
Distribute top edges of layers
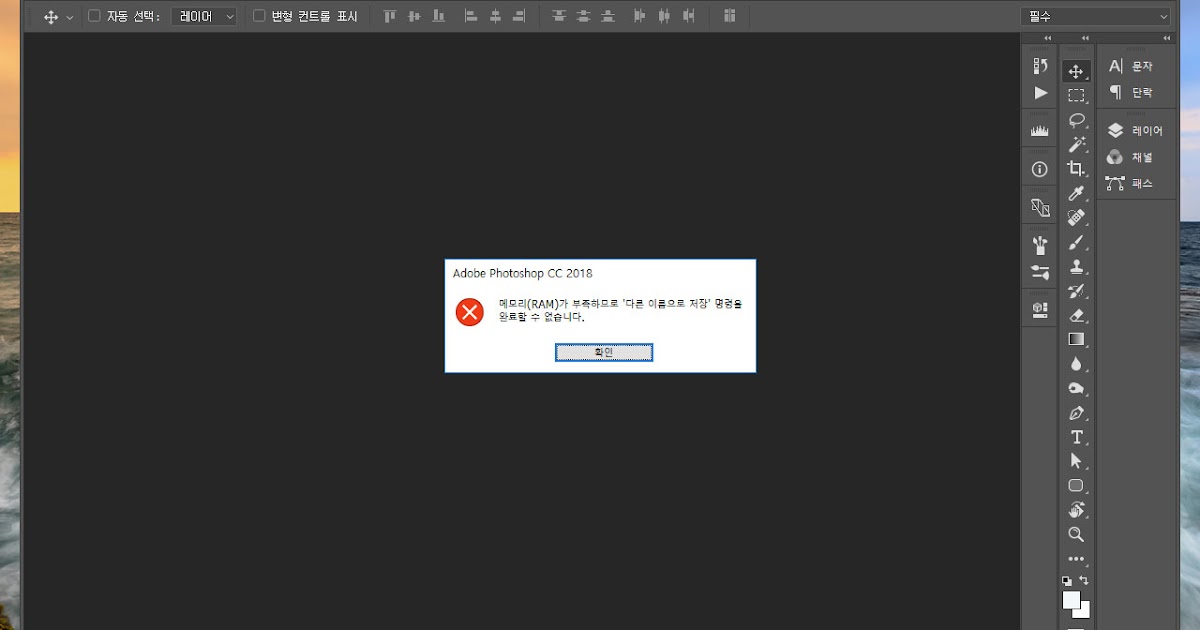(x=559, y=16)
